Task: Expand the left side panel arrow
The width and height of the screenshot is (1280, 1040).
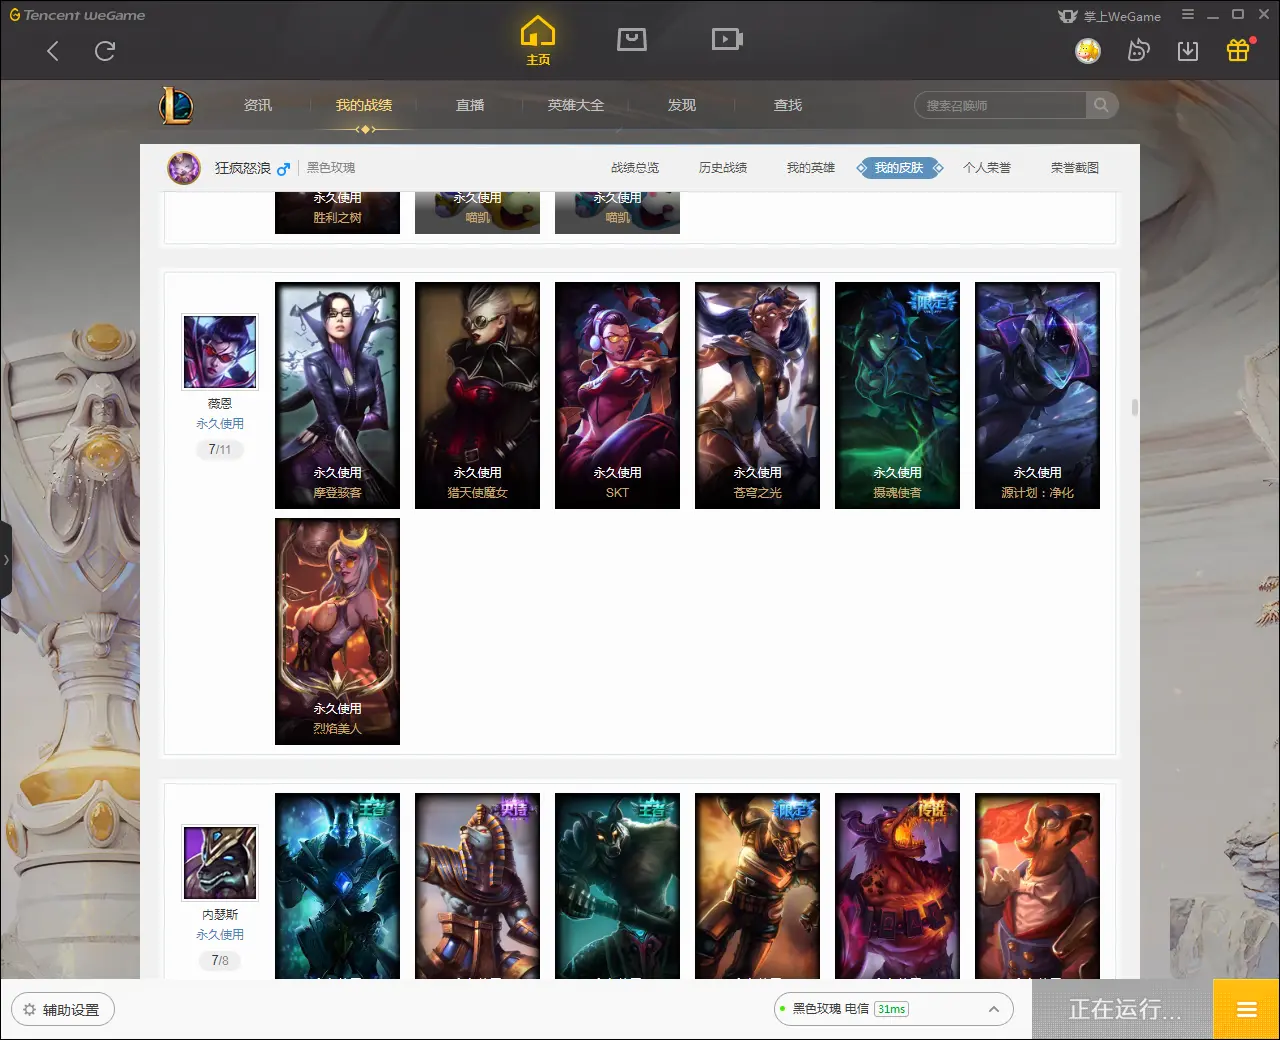Action: (x=6, y=560)
